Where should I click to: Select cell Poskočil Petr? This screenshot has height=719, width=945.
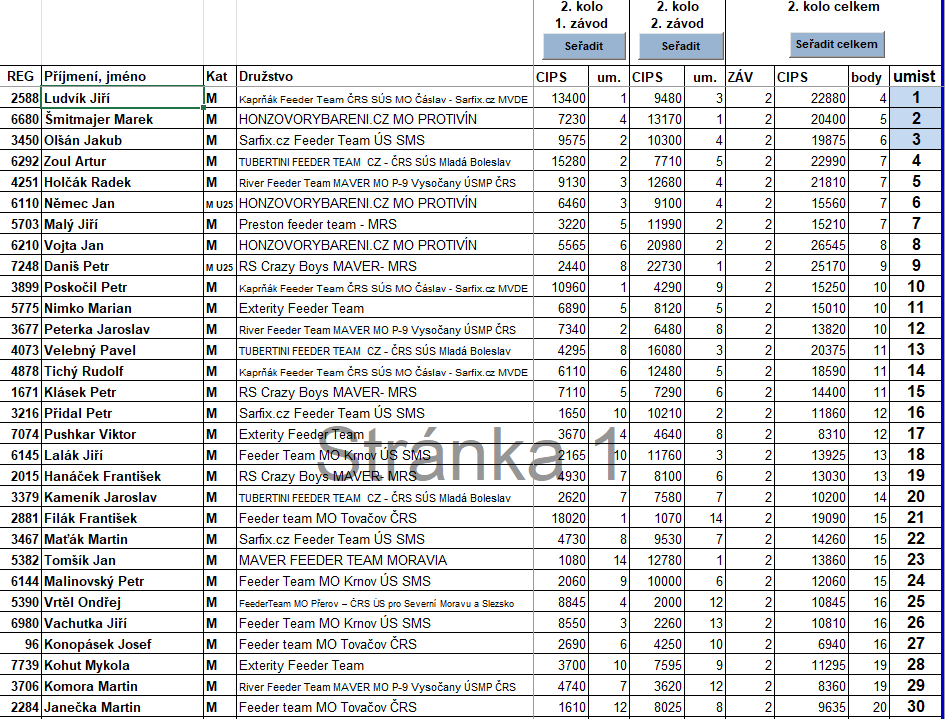pyautogui.click(x=123, y=287)
